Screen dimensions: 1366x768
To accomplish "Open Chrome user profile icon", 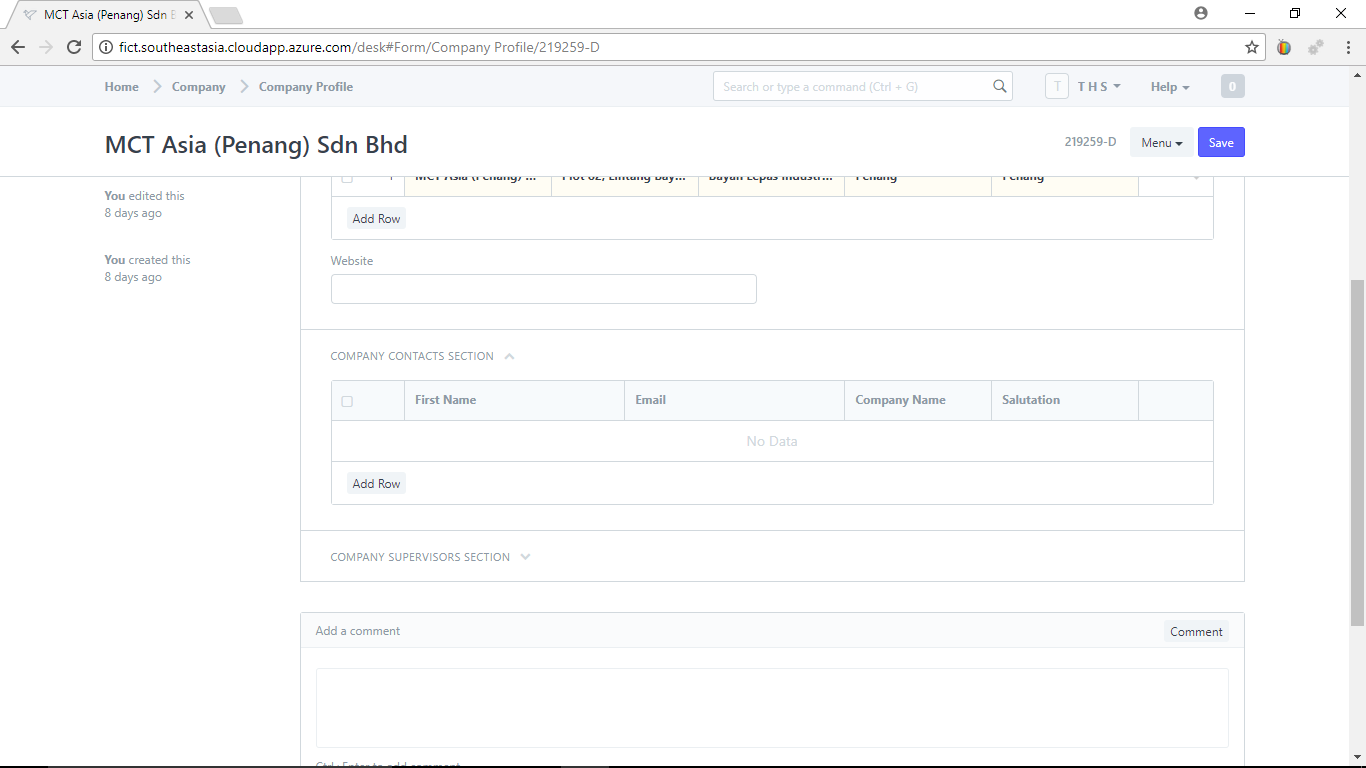I will 1201,13.
